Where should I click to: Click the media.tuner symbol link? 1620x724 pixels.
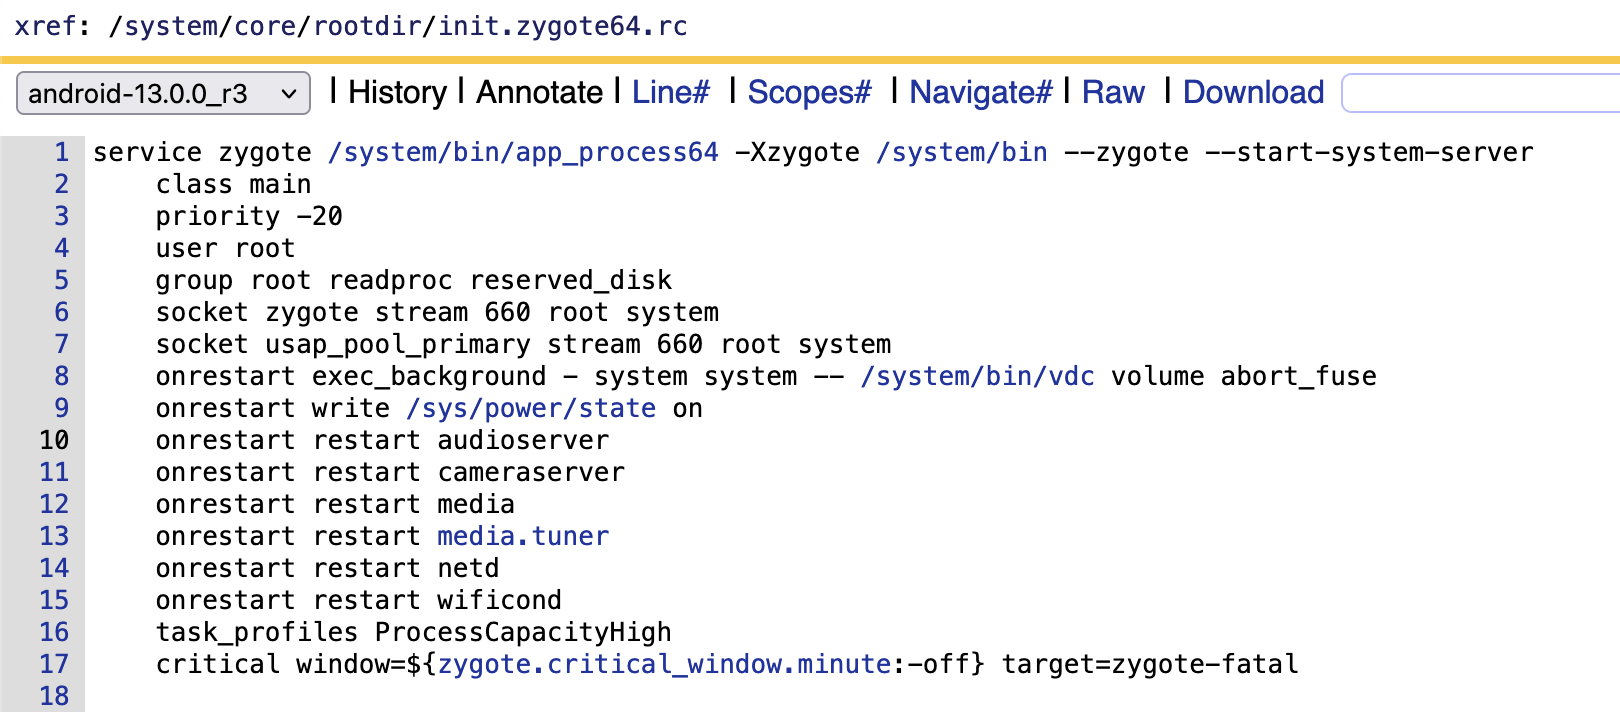pyautogui.click(x=523, y=536)
